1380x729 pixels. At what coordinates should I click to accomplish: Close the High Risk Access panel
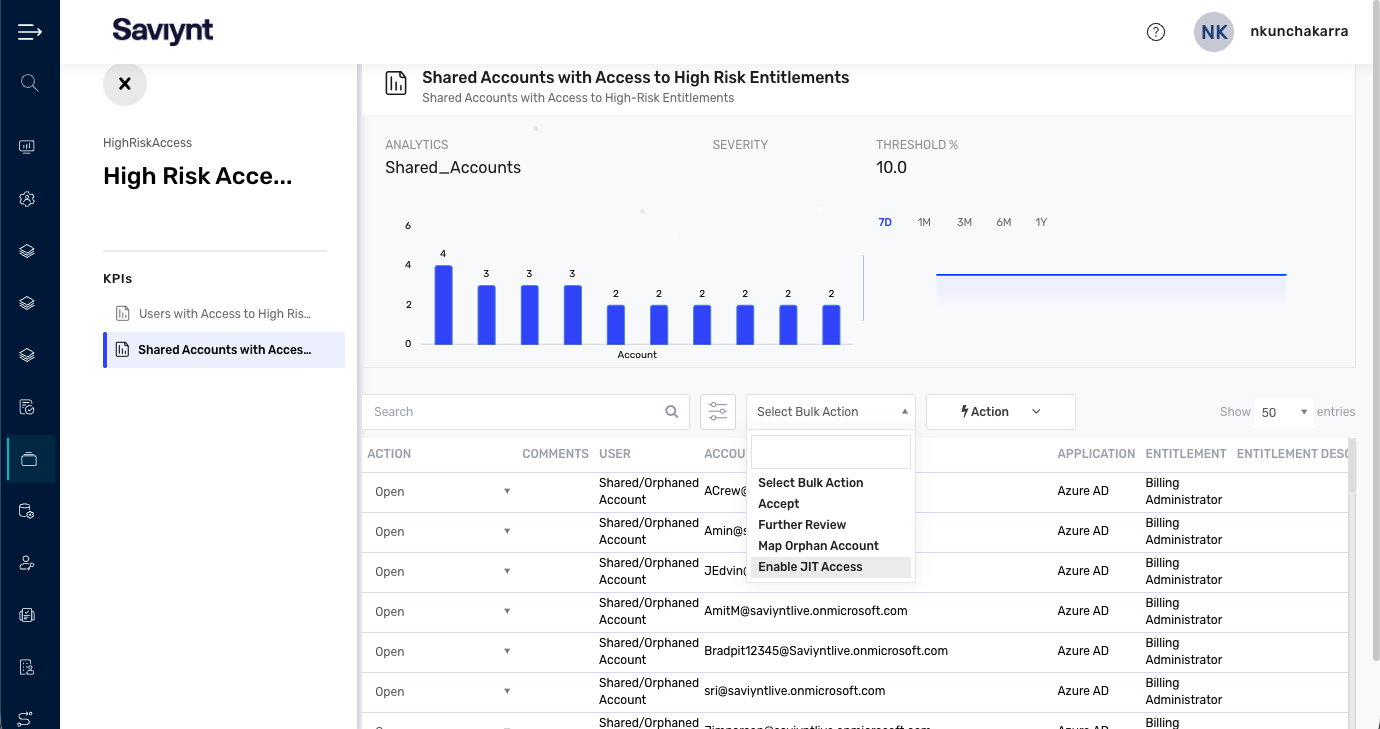coord(125,84)
